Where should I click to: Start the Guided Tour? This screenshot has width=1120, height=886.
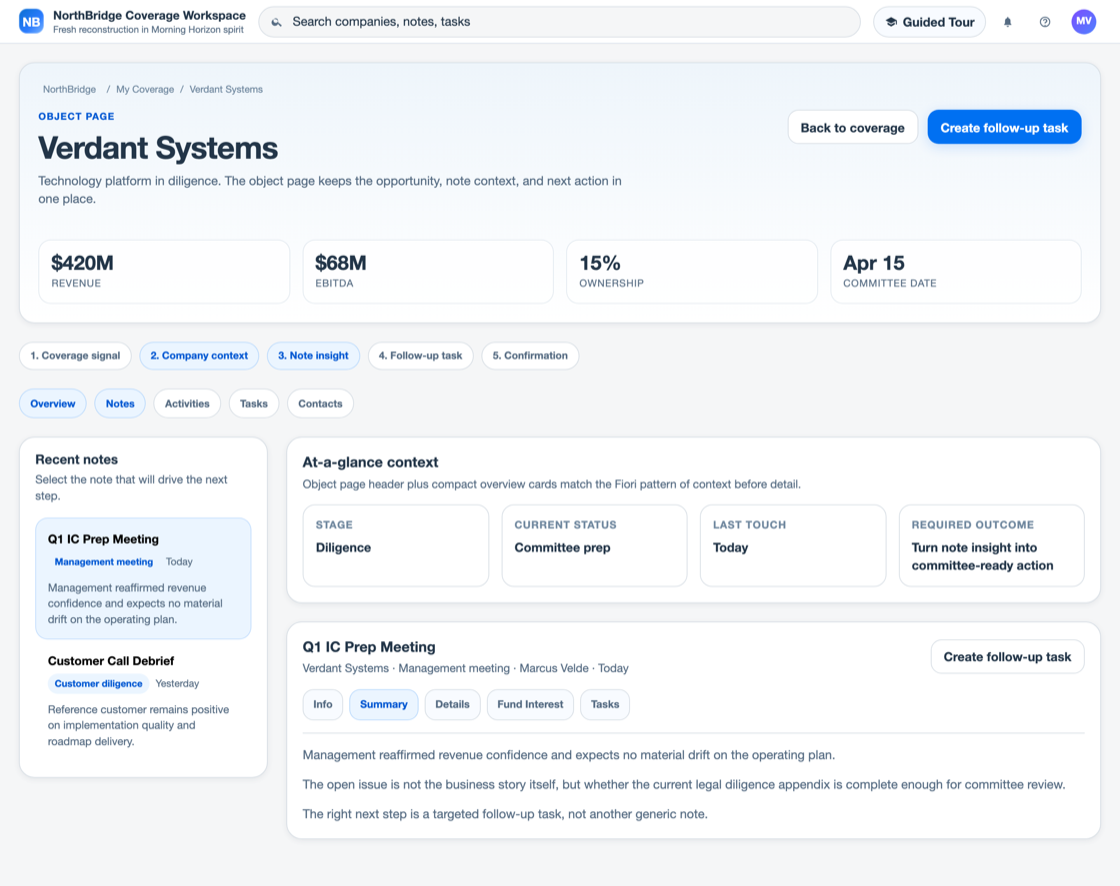pos(929,22)
